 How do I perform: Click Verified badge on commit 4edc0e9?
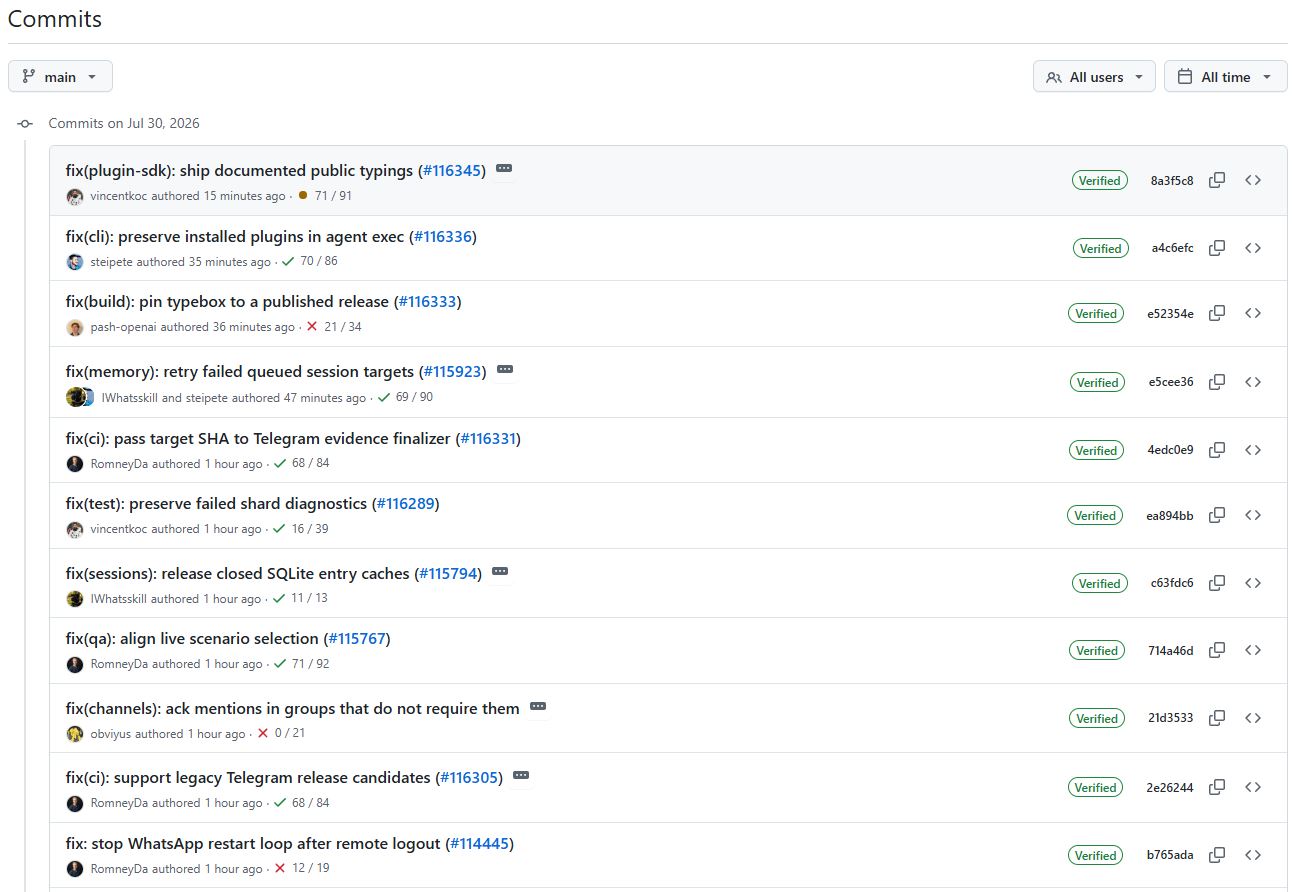[1096, 451]
